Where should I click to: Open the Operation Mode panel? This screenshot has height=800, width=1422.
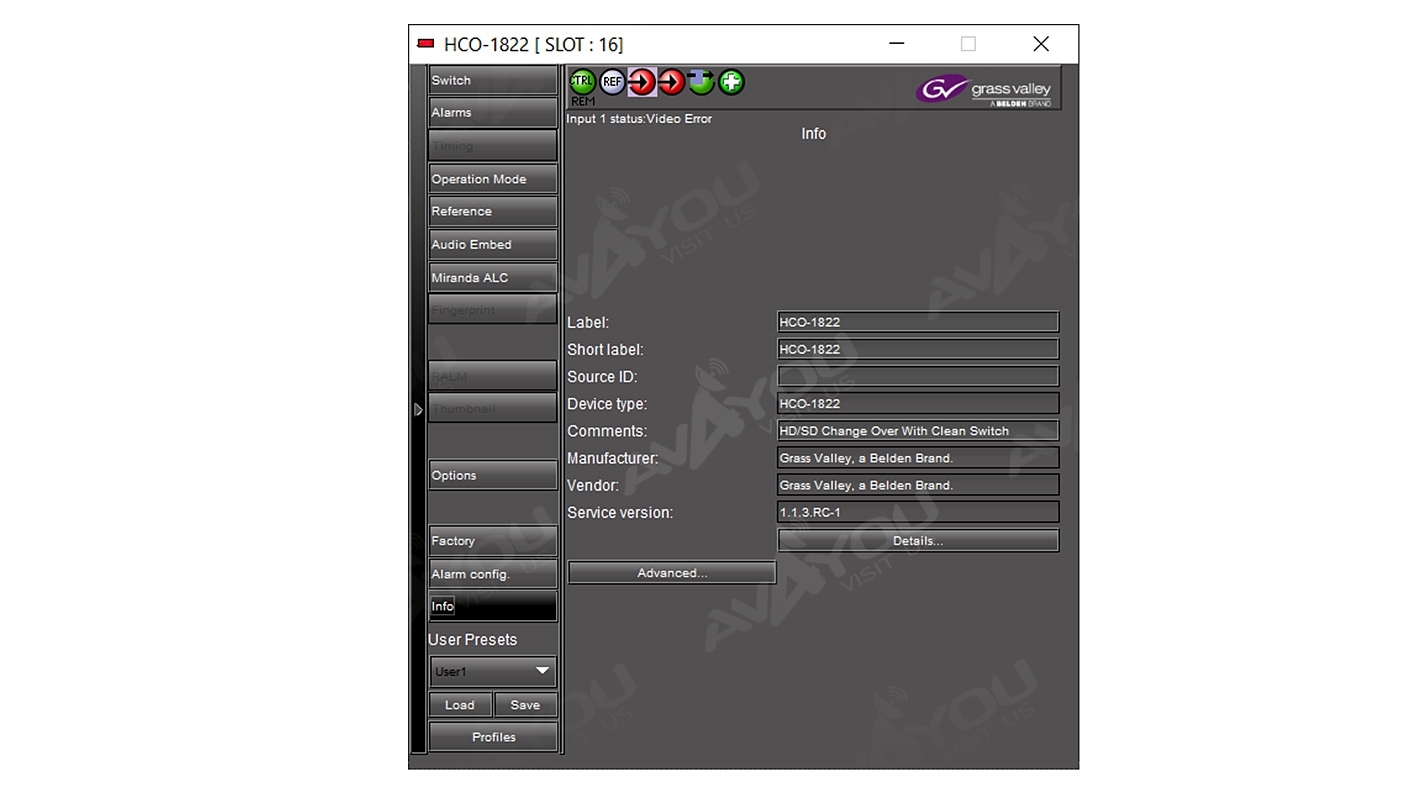(x=492, y=179)
